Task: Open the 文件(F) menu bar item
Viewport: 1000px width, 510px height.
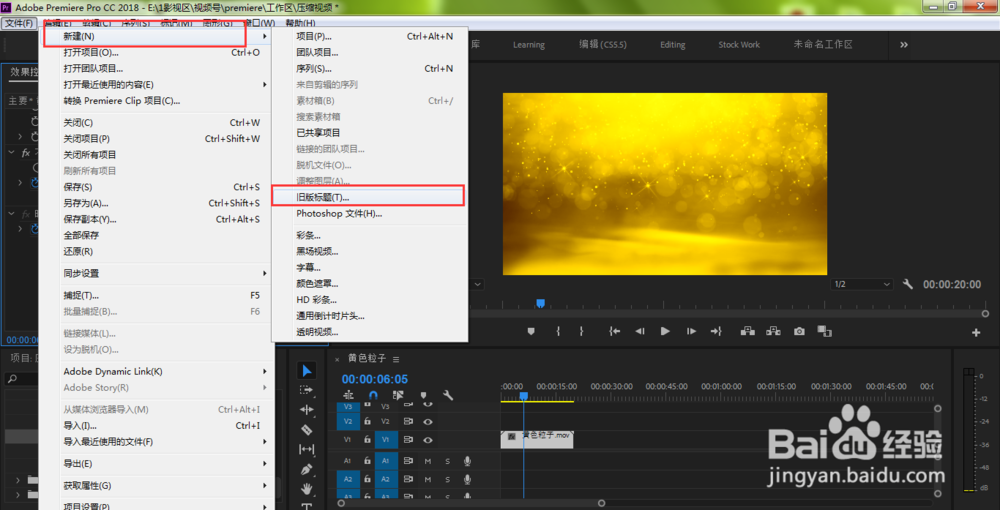Action: tap(19, 23)
